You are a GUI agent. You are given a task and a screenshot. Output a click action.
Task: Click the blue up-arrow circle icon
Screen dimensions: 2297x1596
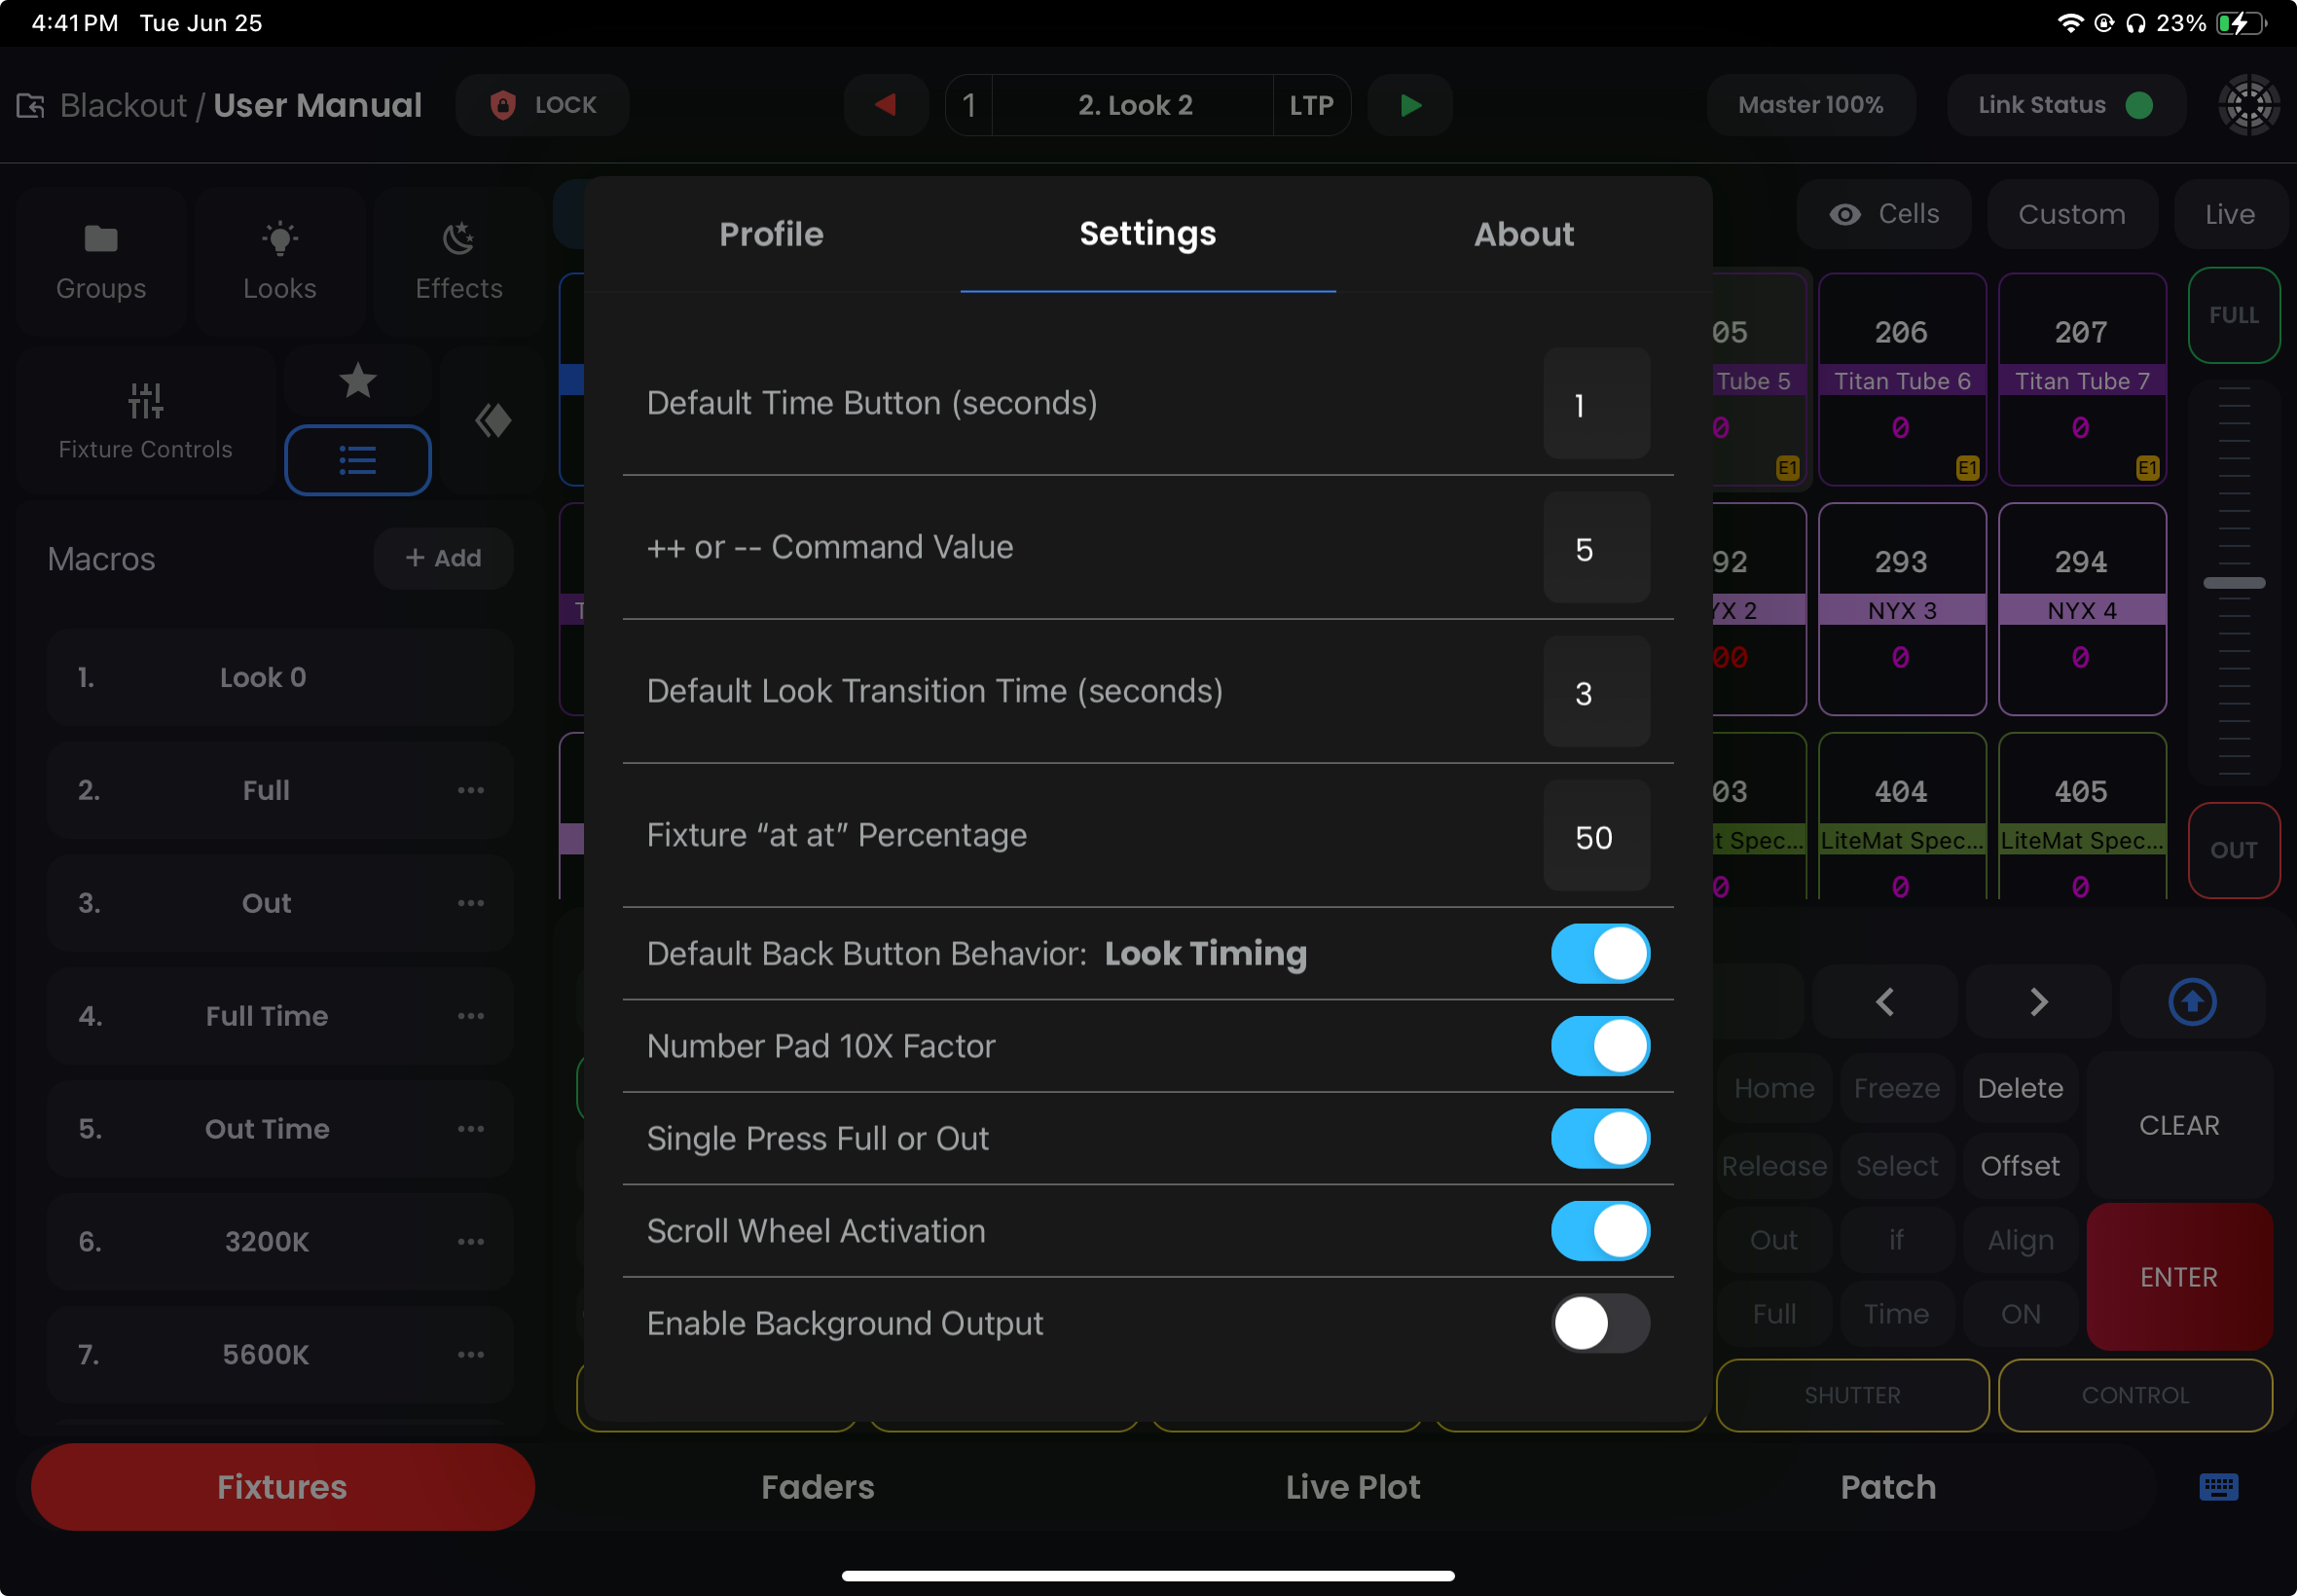tap(2192, 1002)
